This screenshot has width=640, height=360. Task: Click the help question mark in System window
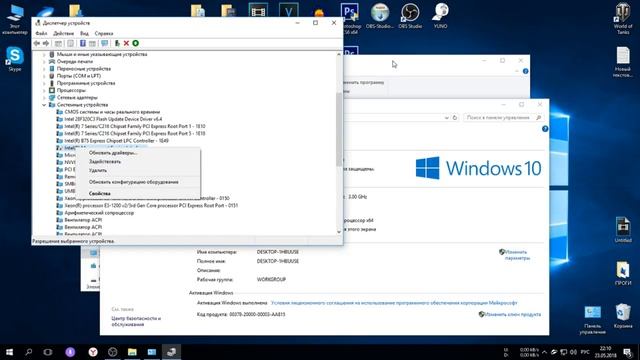545,129
